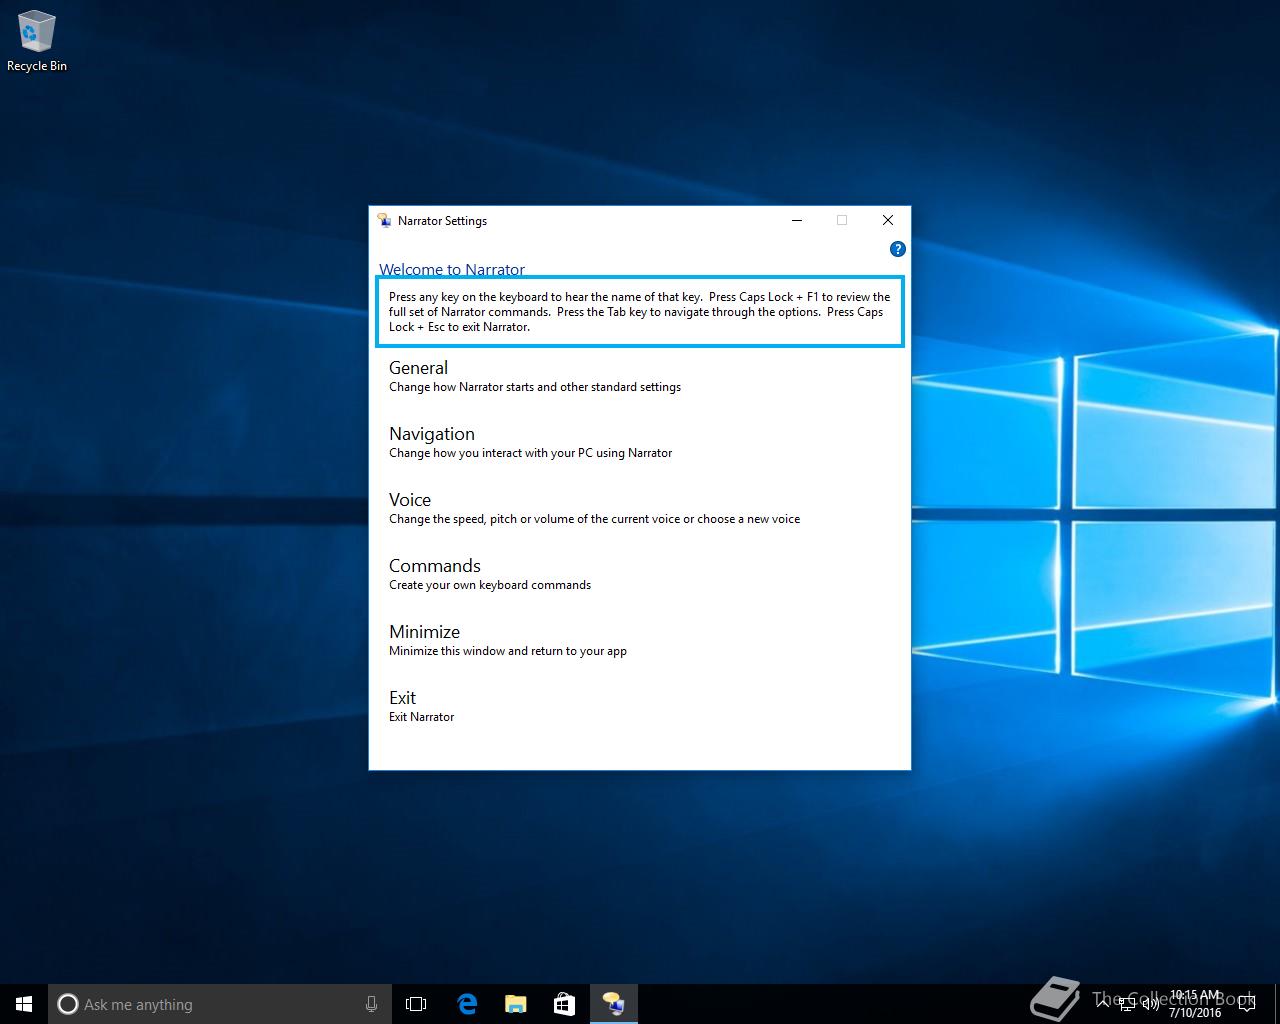The image size is (1280, 1024).
Task: Open the Narrator help question mark icon
Action: [x=897, y=249]
